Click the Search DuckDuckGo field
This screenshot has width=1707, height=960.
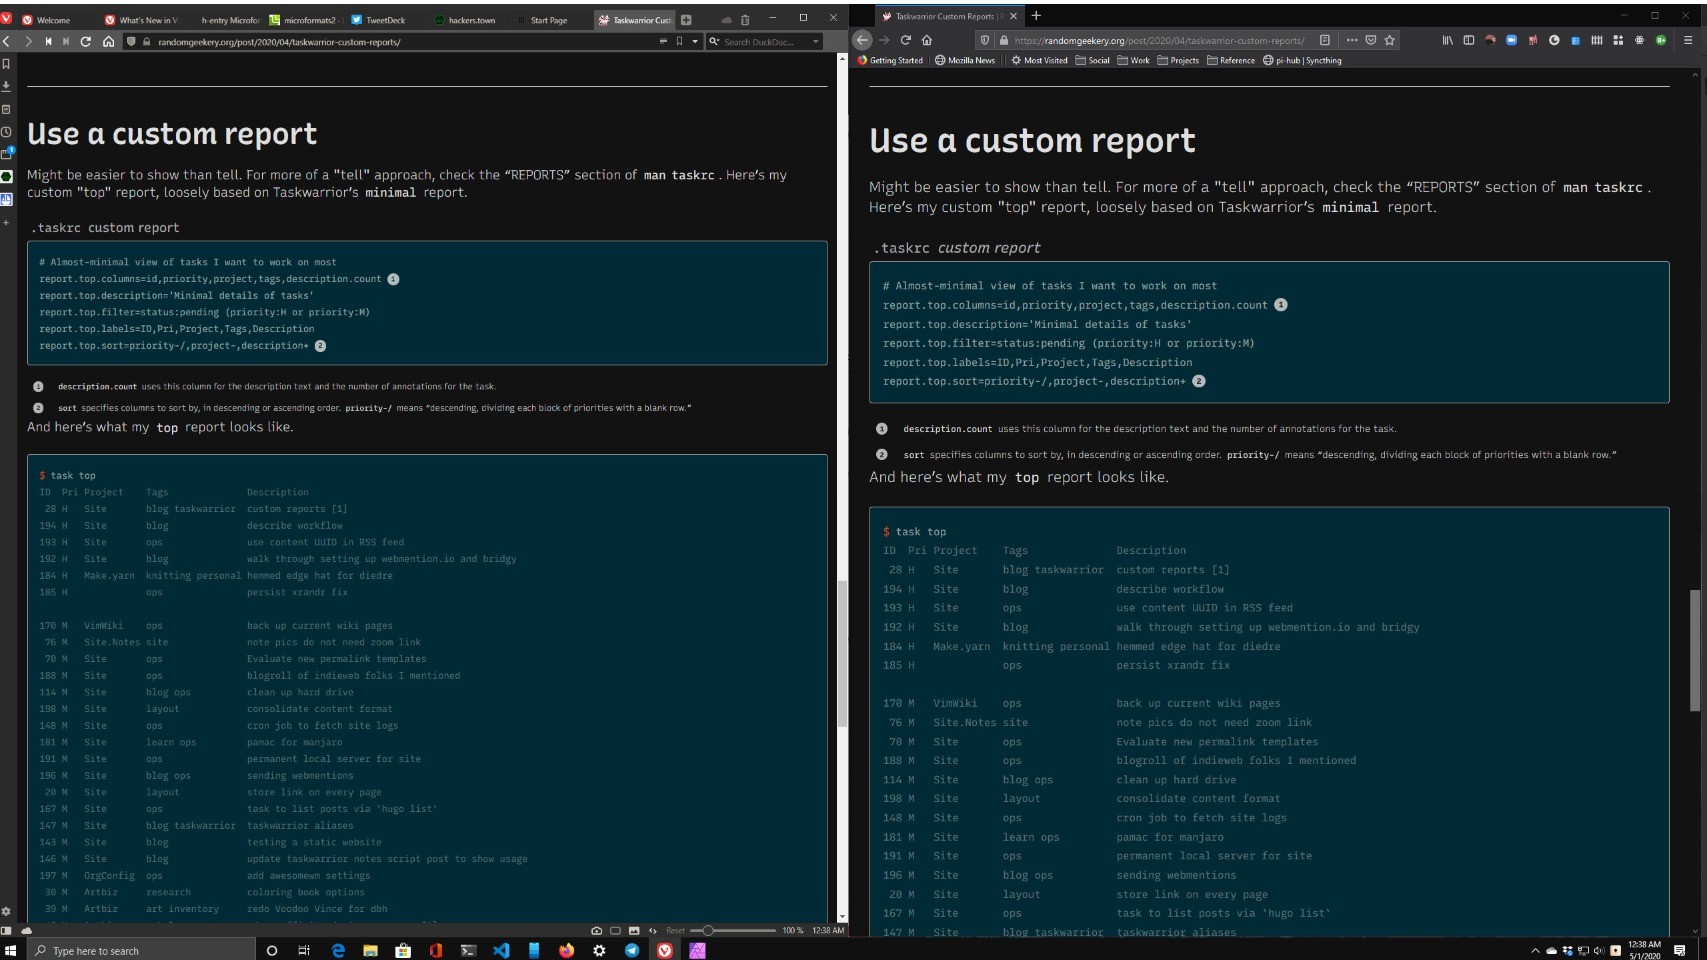[765, 41]
